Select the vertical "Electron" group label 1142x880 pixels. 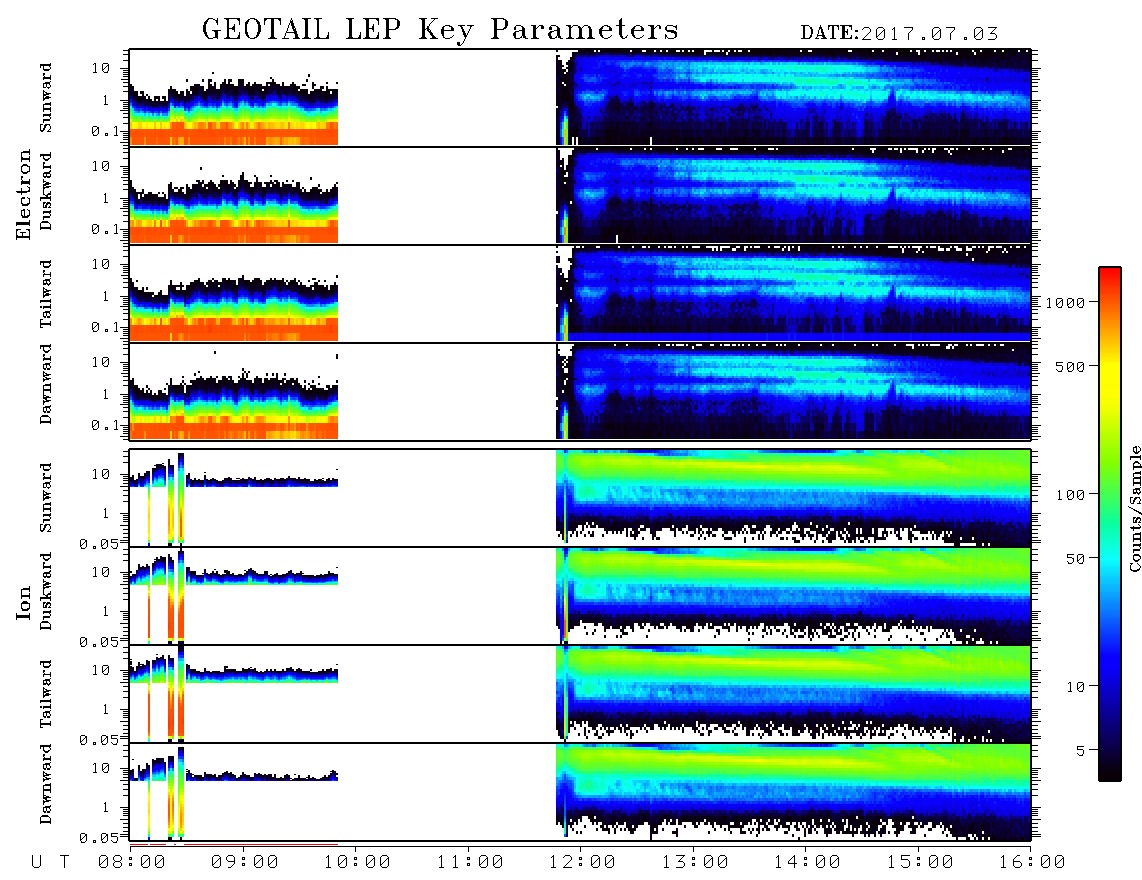pyautogui.click(x=24, y=195)
